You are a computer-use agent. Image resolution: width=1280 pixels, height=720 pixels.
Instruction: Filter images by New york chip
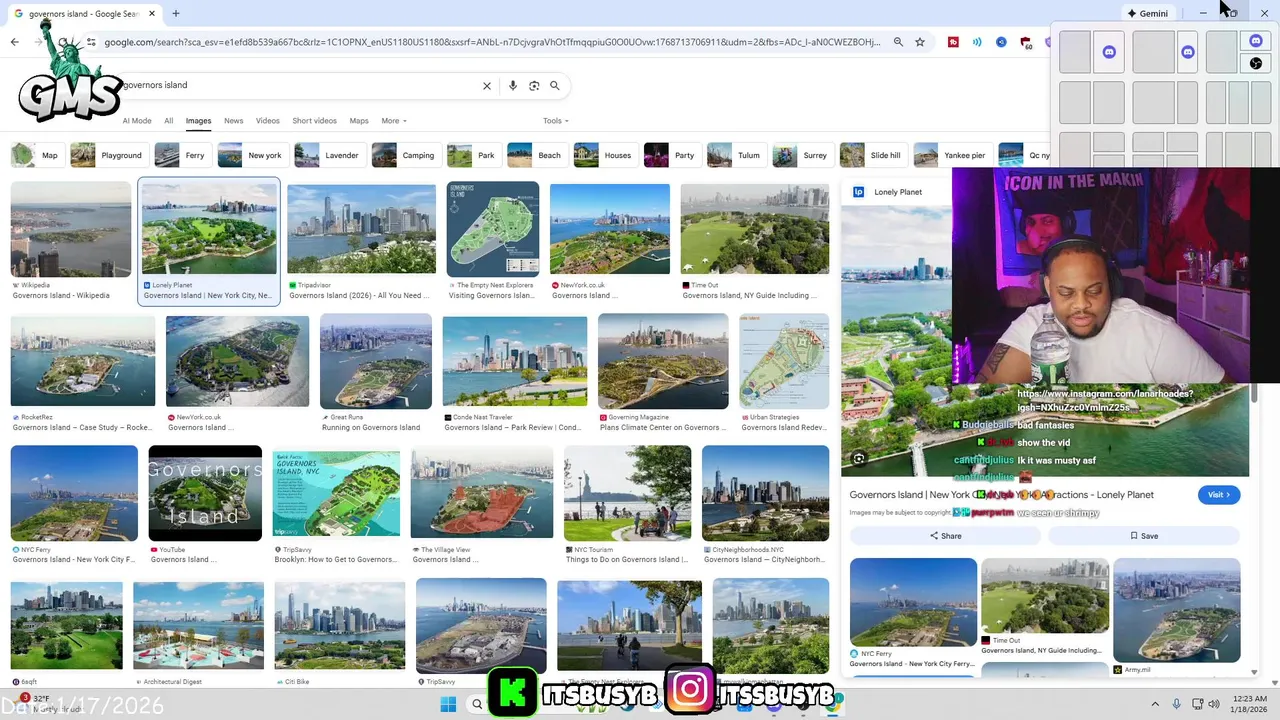[x=252, y=155]
